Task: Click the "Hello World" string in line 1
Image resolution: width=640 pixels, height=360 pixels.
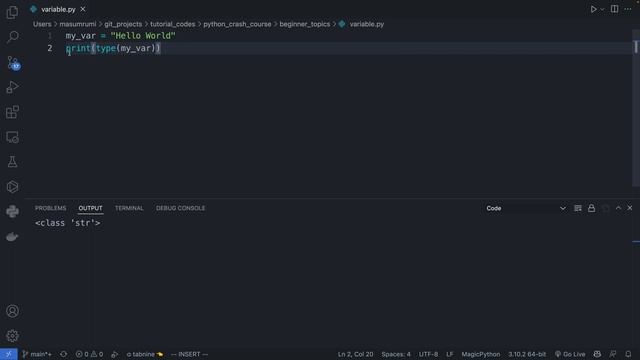Action: click(x=143, y=36)
